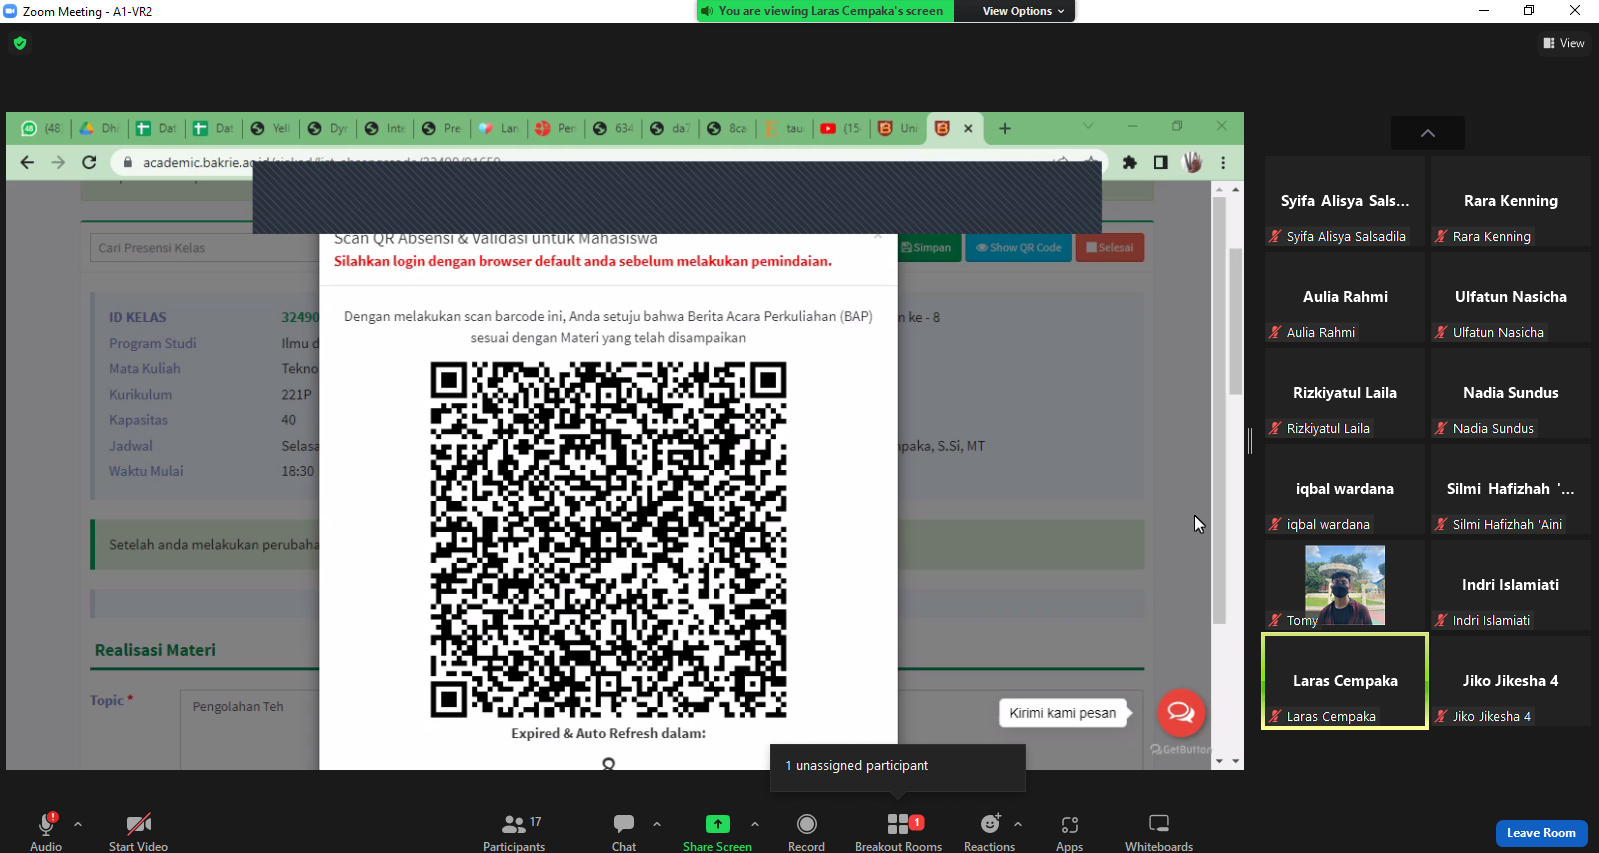Start sharing with Share Screen
This screenshot has width=1599, height=853.
point(717,832)
